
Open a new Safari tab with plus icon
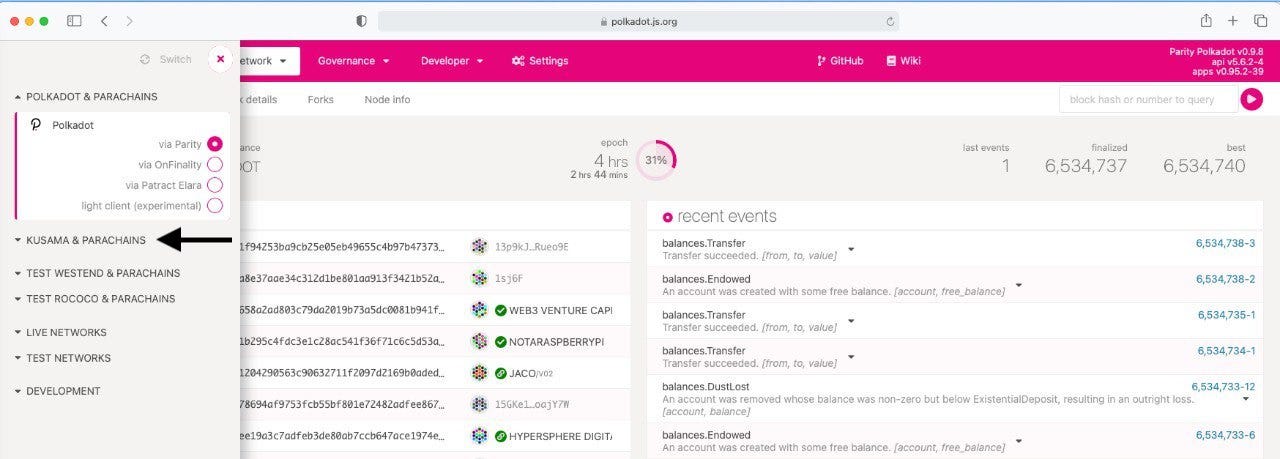pos(1233,21)
